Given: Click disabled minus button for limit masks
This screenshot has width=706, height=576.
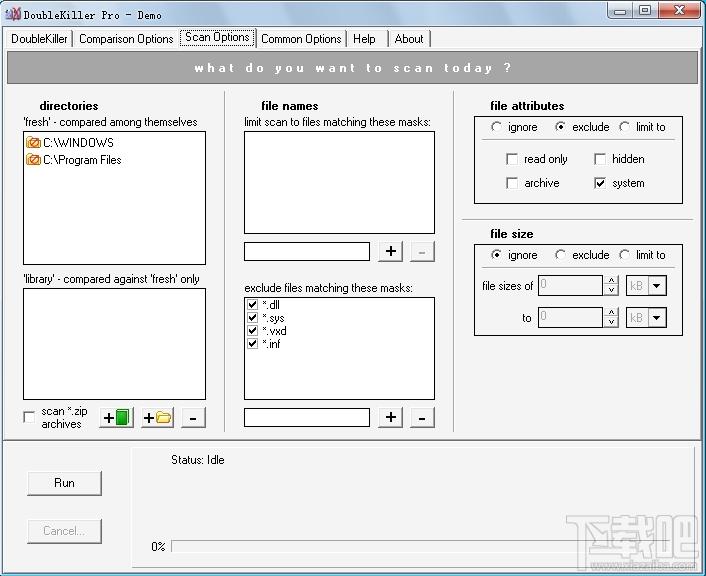Looking at the screenshot, I should click(x=422, y=251).
